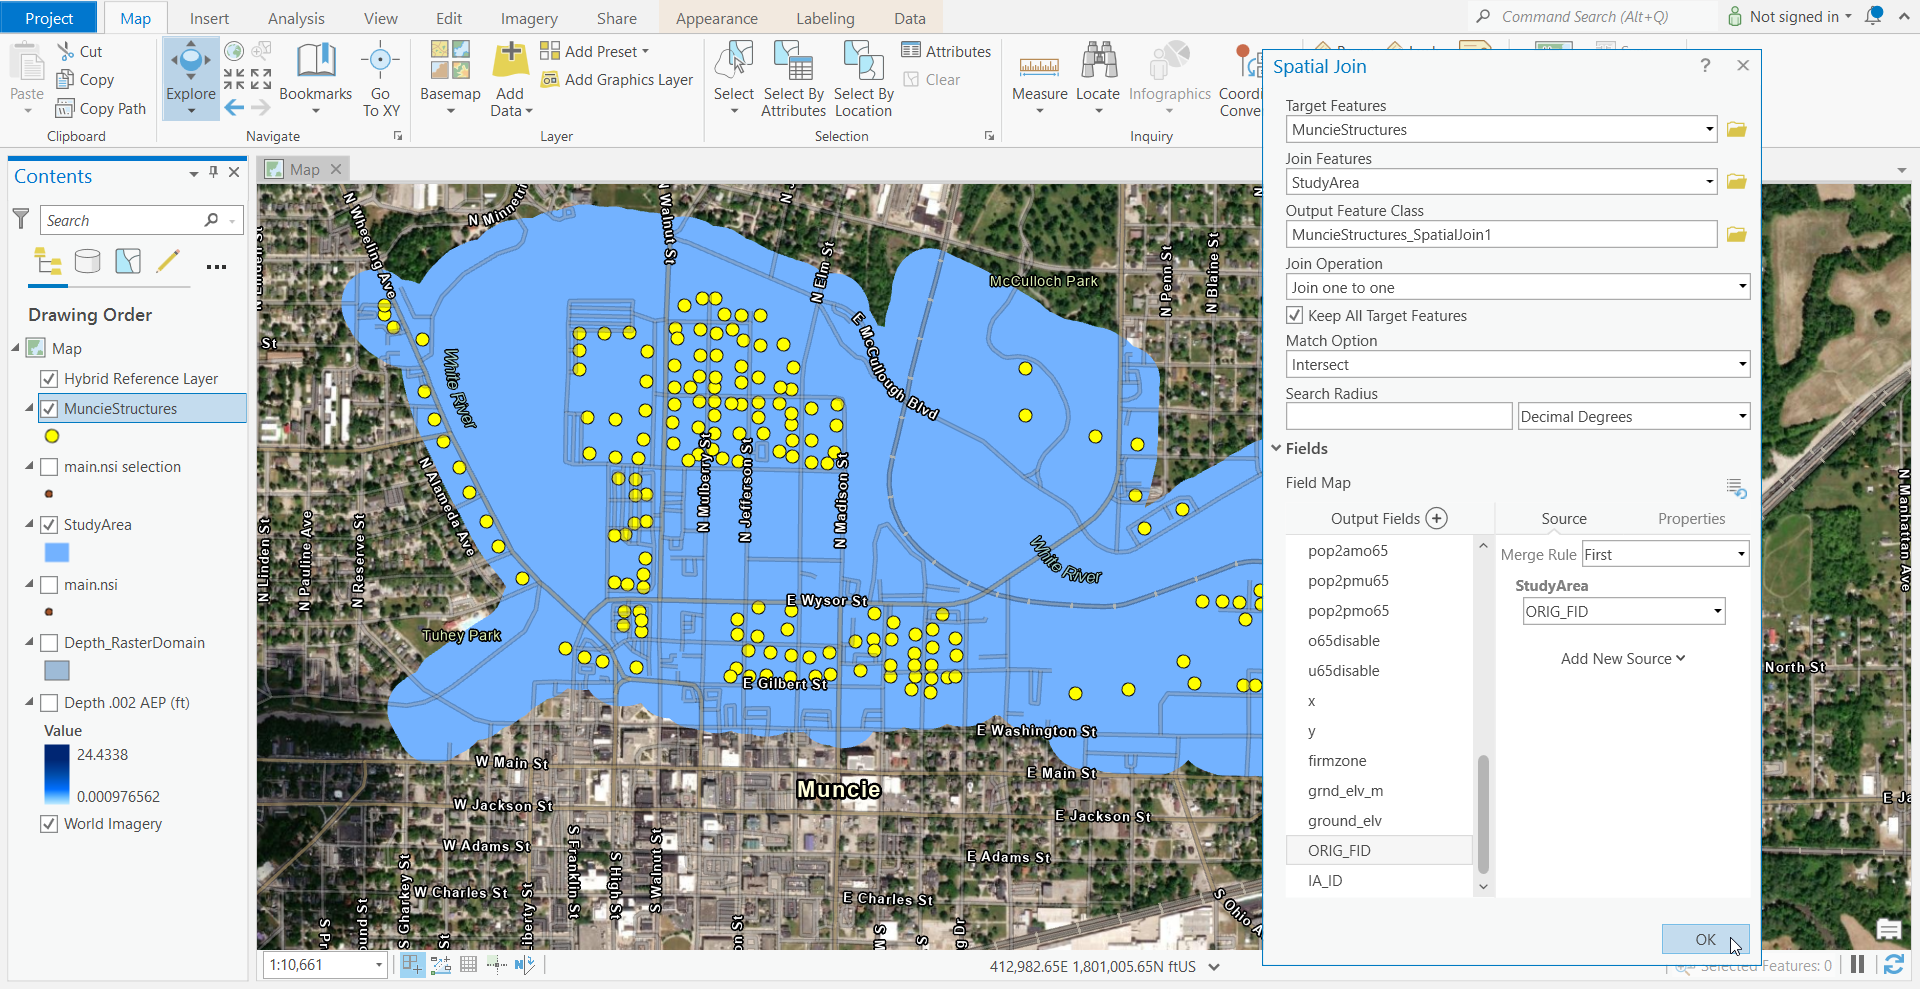Click Depth_RasterDomain symbol swatch
This screenshot has width=1920, height=989.
(x=57, y=671)
